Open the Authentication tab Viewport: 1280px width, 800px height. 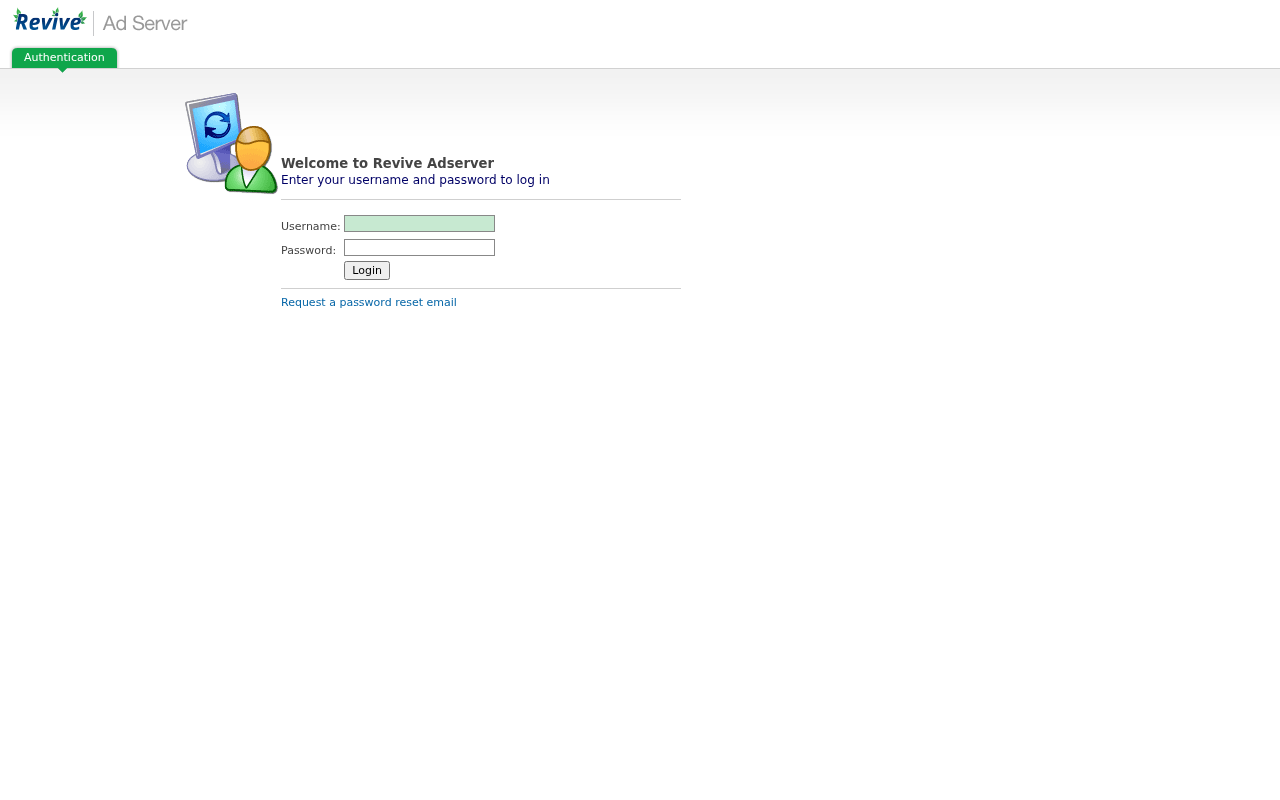[64, 58]
